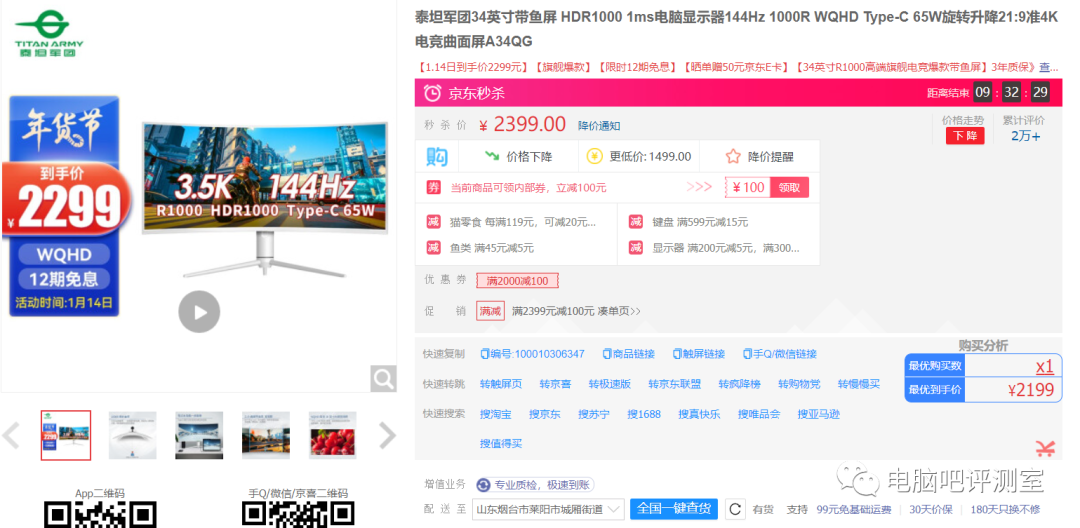The width and height of the screenshot is (1080, 528).
Task: Open the image magnifier search icon
Action: (383, 378)
